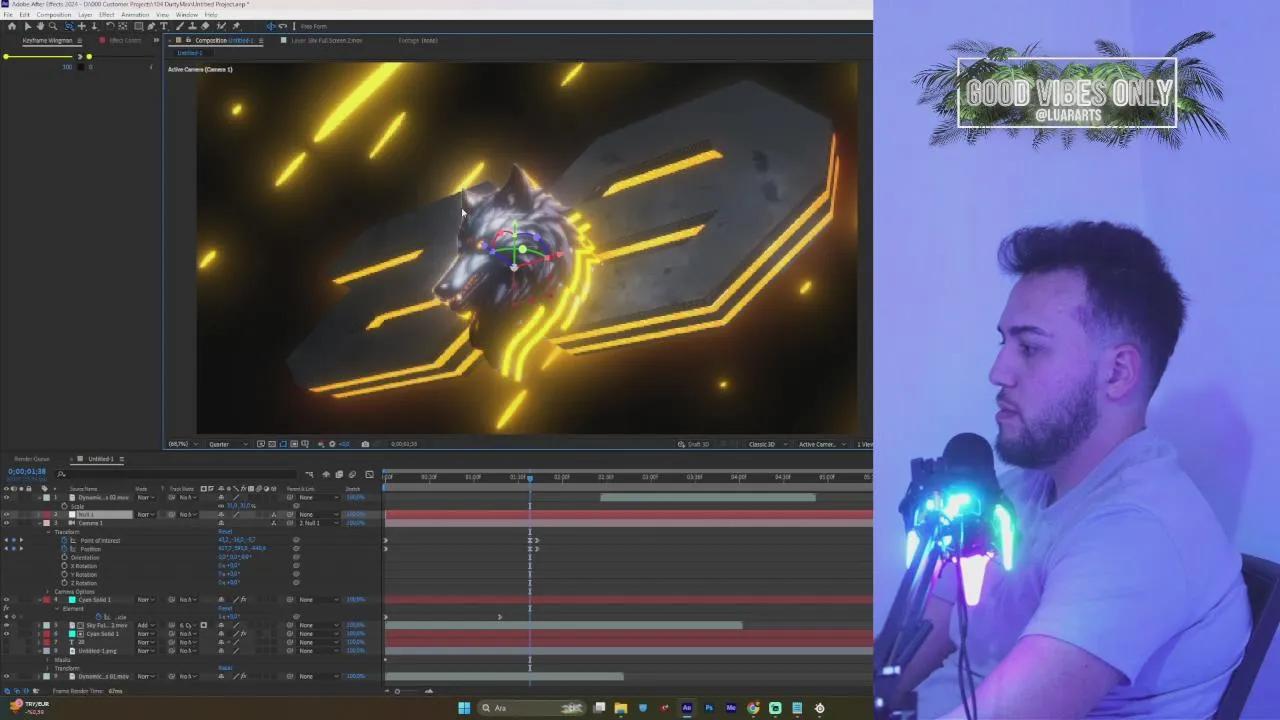Image resolution: width=1280 pixels, height=720 pixels.
Task: Click the Windows taskbar search box
Action: click(532, 708)
